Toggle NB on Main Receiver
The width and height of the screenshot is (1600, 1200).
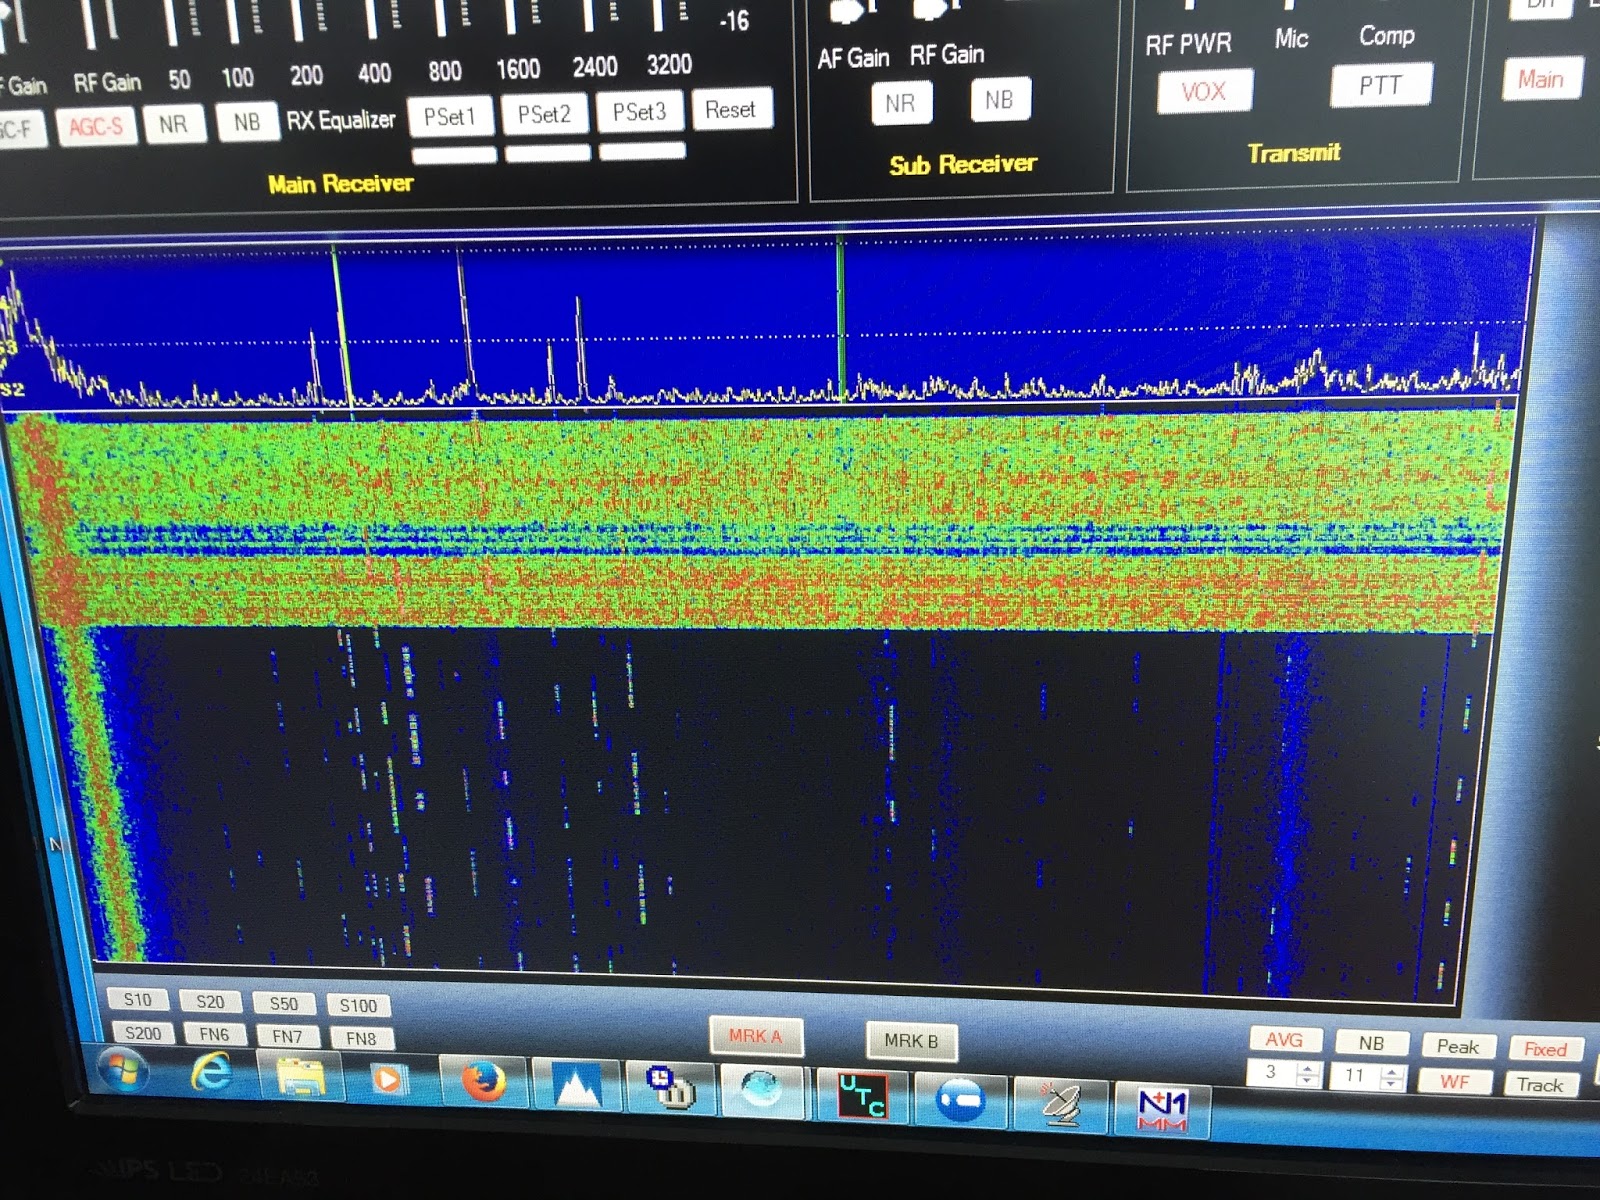pyautogui.click(x=247, y=122)
